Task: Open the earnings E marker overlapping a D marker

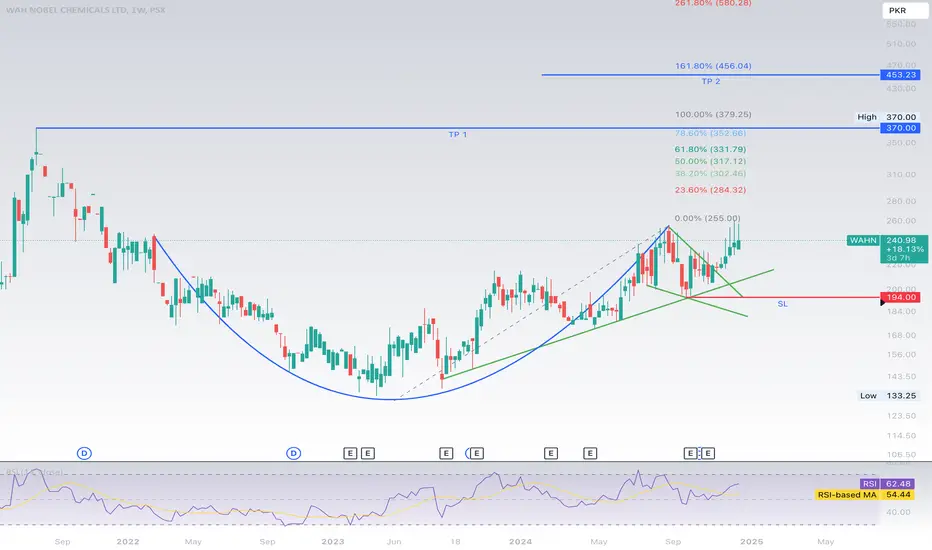Action: coord(477,454)
